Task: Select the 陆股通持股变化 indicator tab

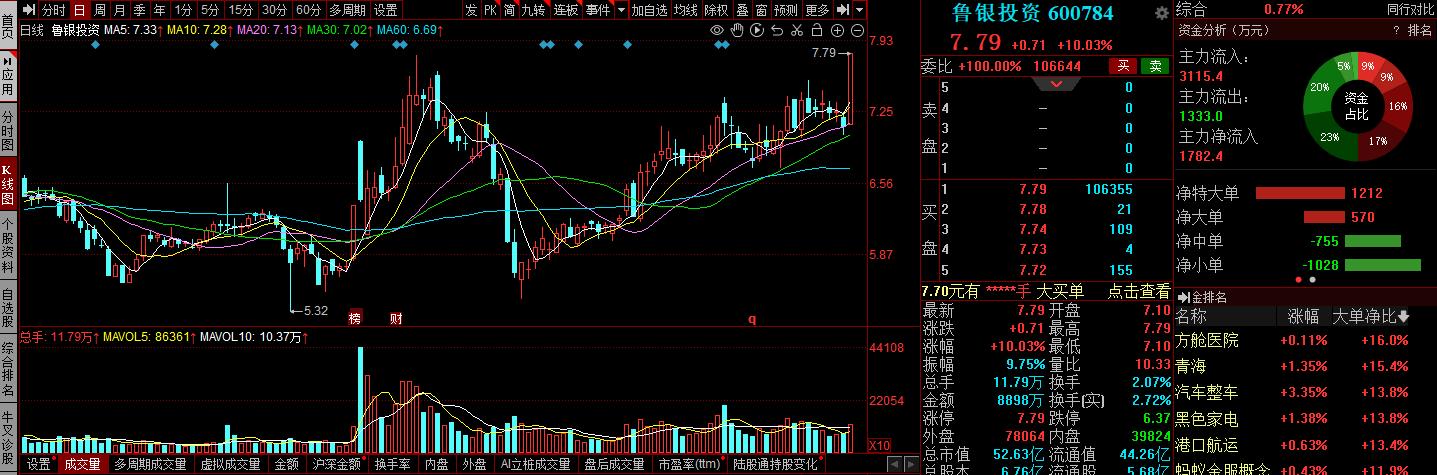Action: click(x=775, y=464)
